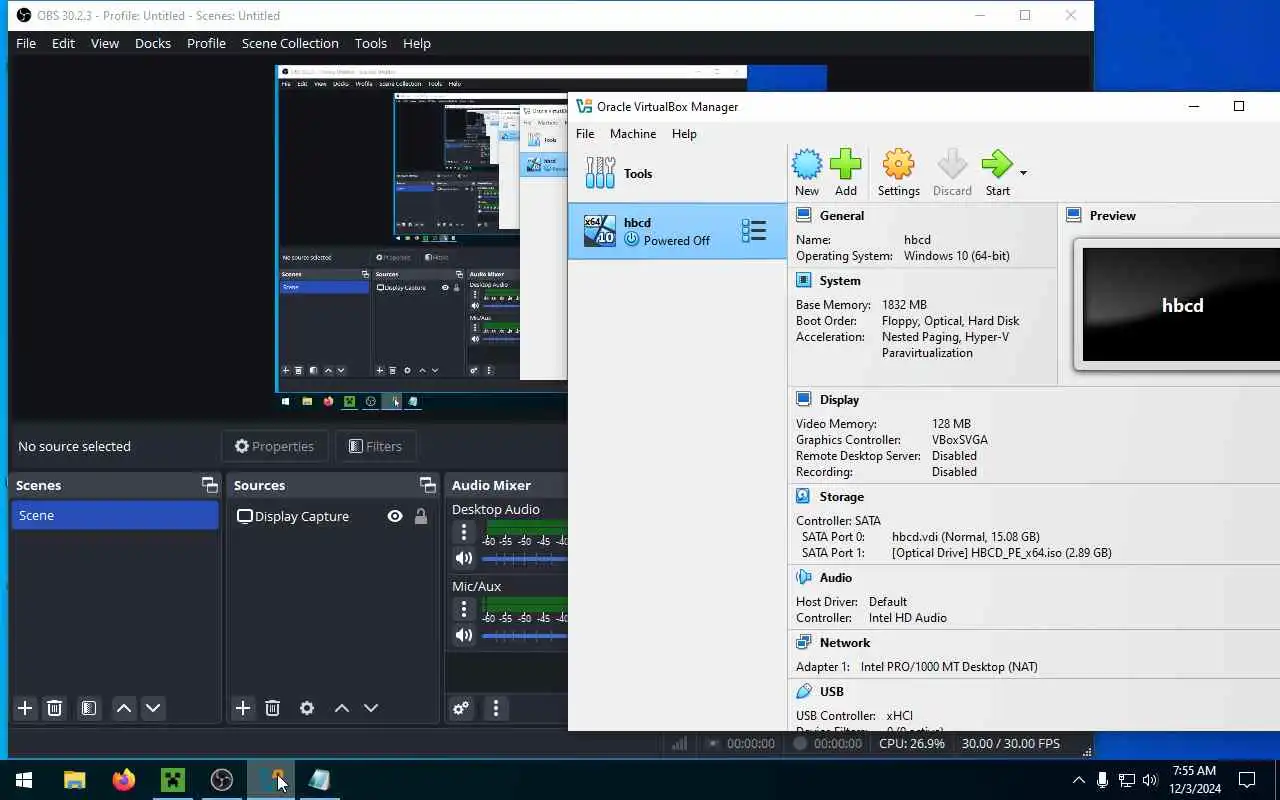This screenshot has height=800, width=1280.
Task: Open OBS Edit menu
Action: pos(63,43)
